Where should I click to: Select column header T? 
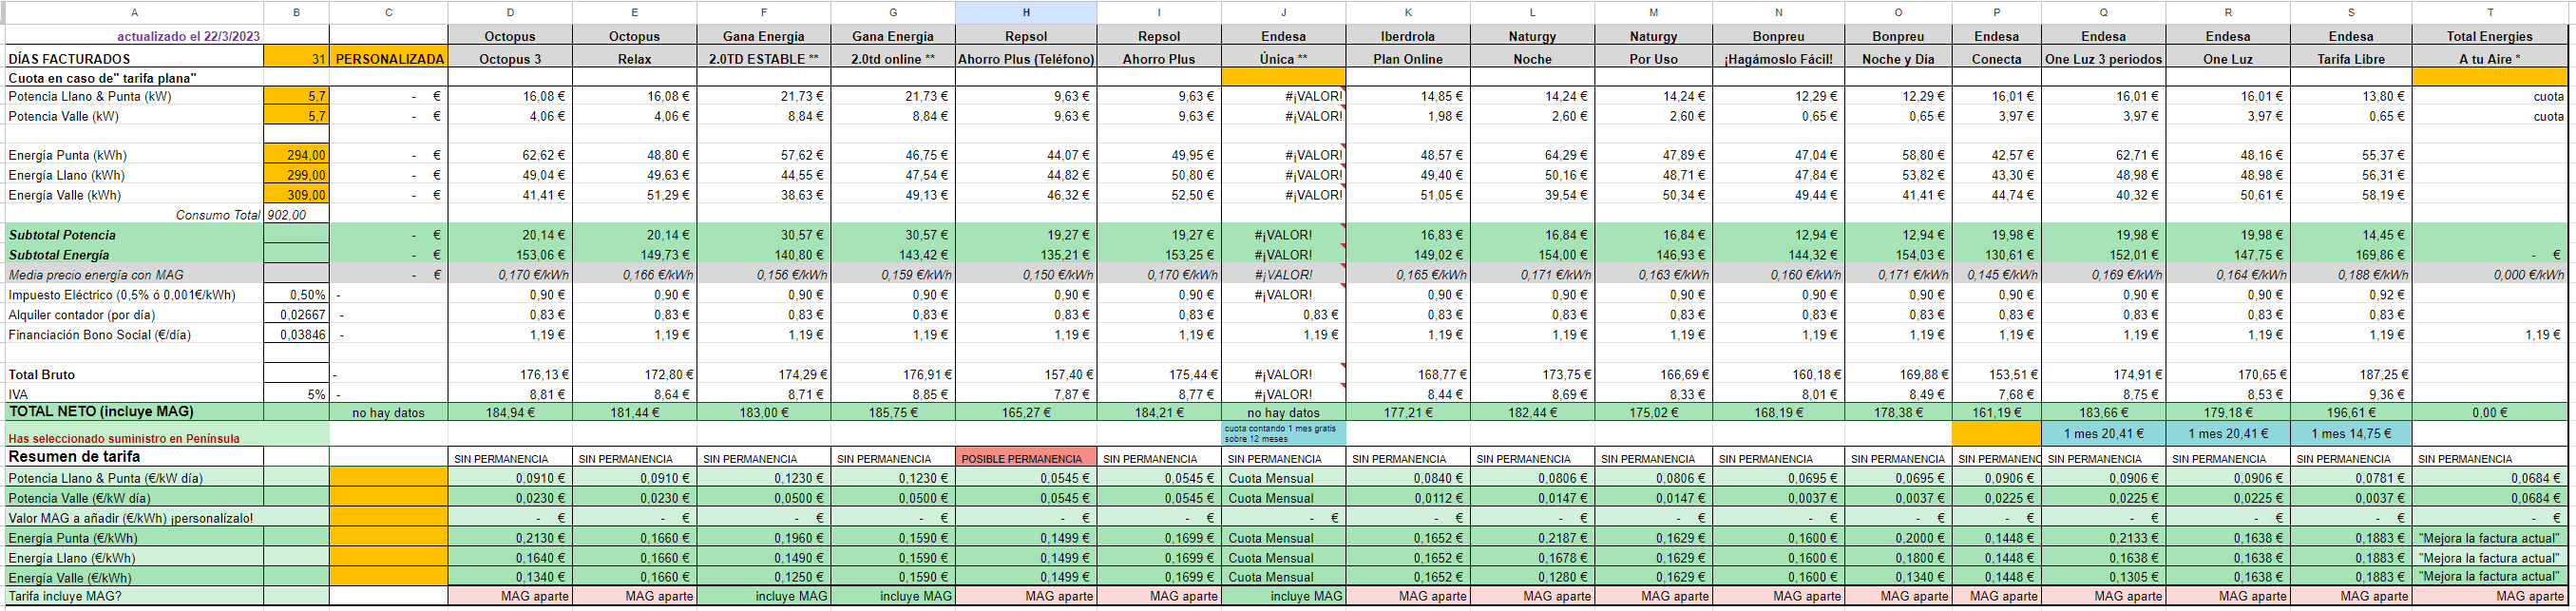coord(2490,12)
